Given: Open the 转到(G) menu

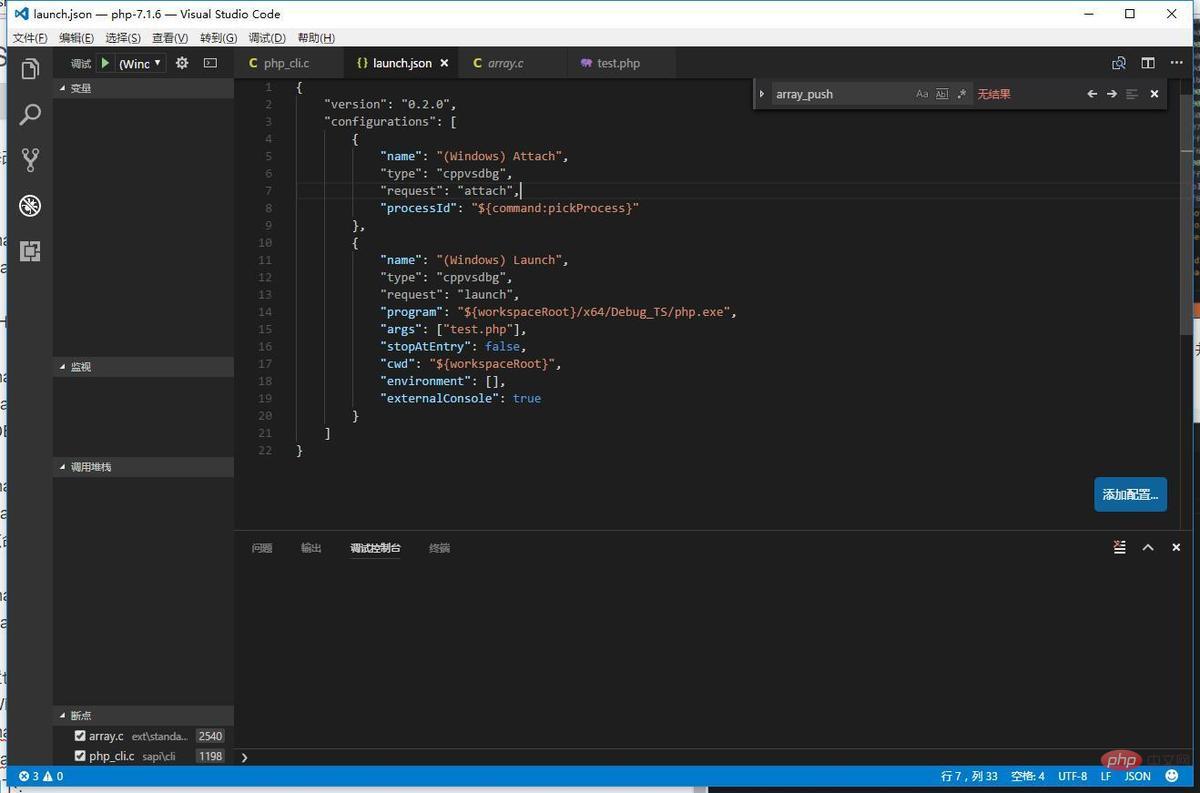Looking at the screenshot, I should pyautogui.click(x=218, y=38).
